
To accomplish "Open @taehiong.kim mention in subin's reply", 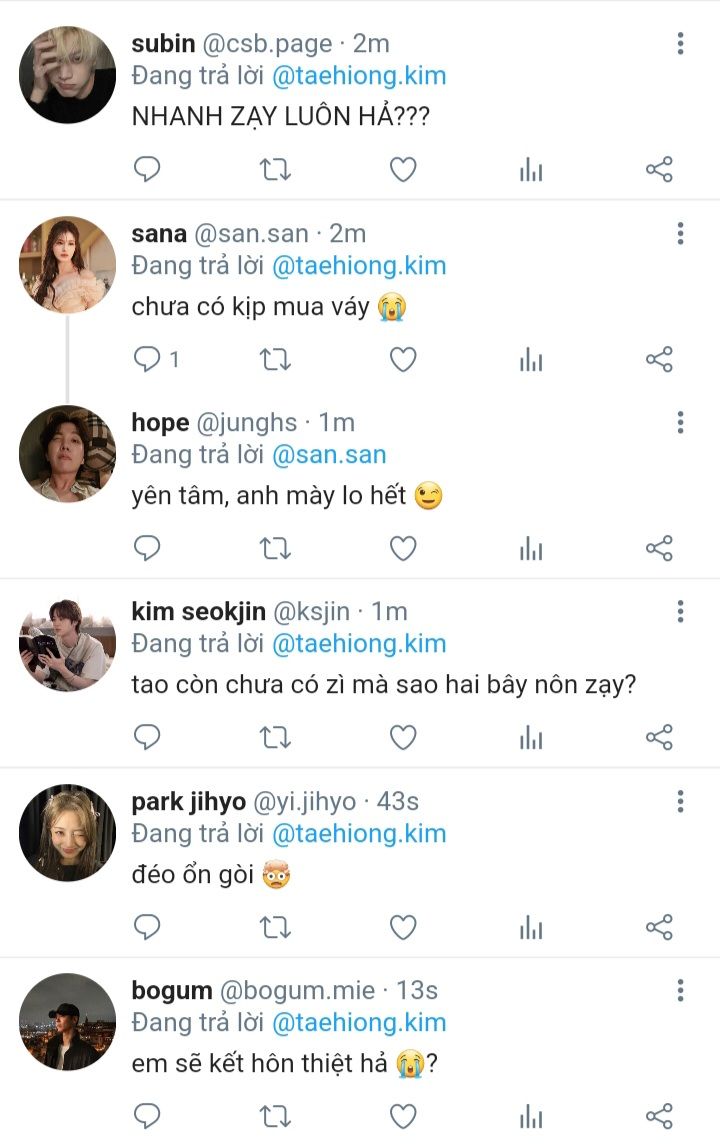I will point(359,76).
